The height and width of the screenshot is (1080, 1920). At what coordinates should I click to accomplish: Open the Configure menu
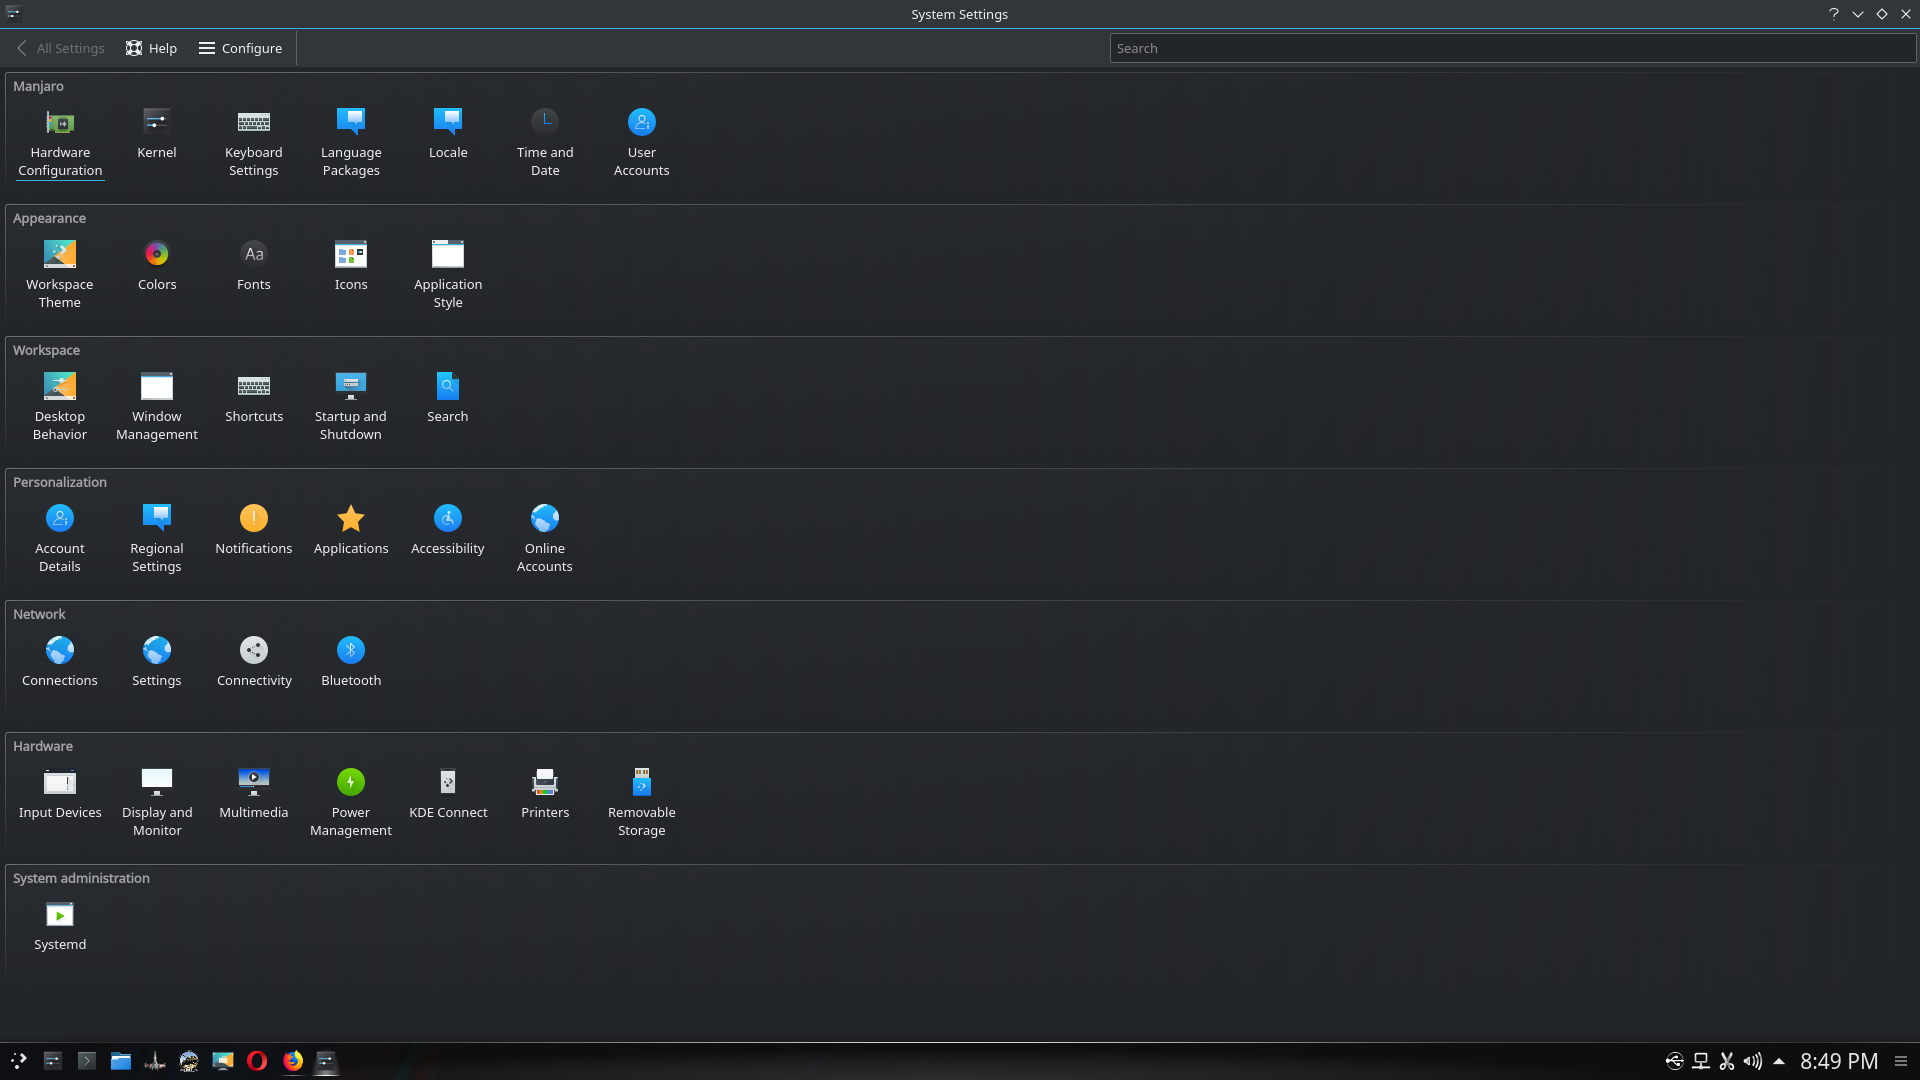click(241, 48)
